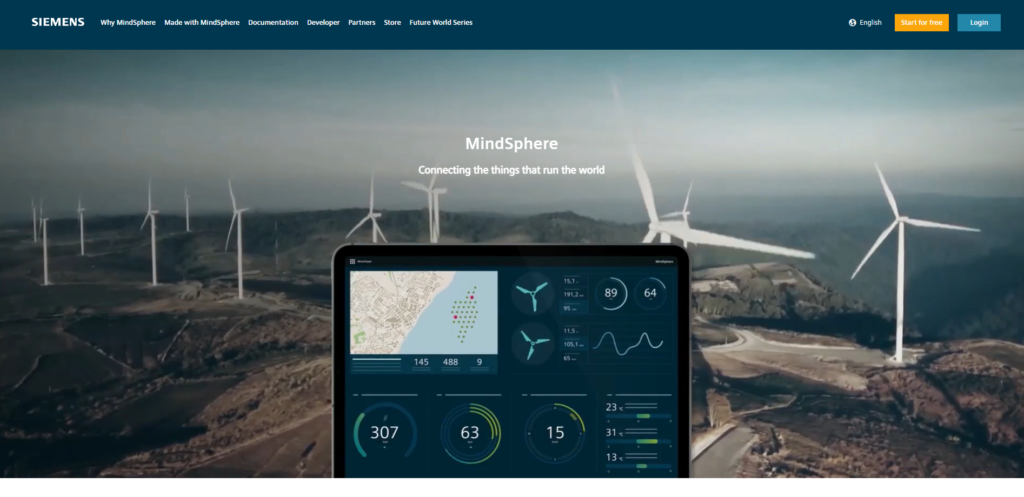The image size is (1024, 497).
Task: Open the Made with MindSphere menu
Action: tap(202, 22)
